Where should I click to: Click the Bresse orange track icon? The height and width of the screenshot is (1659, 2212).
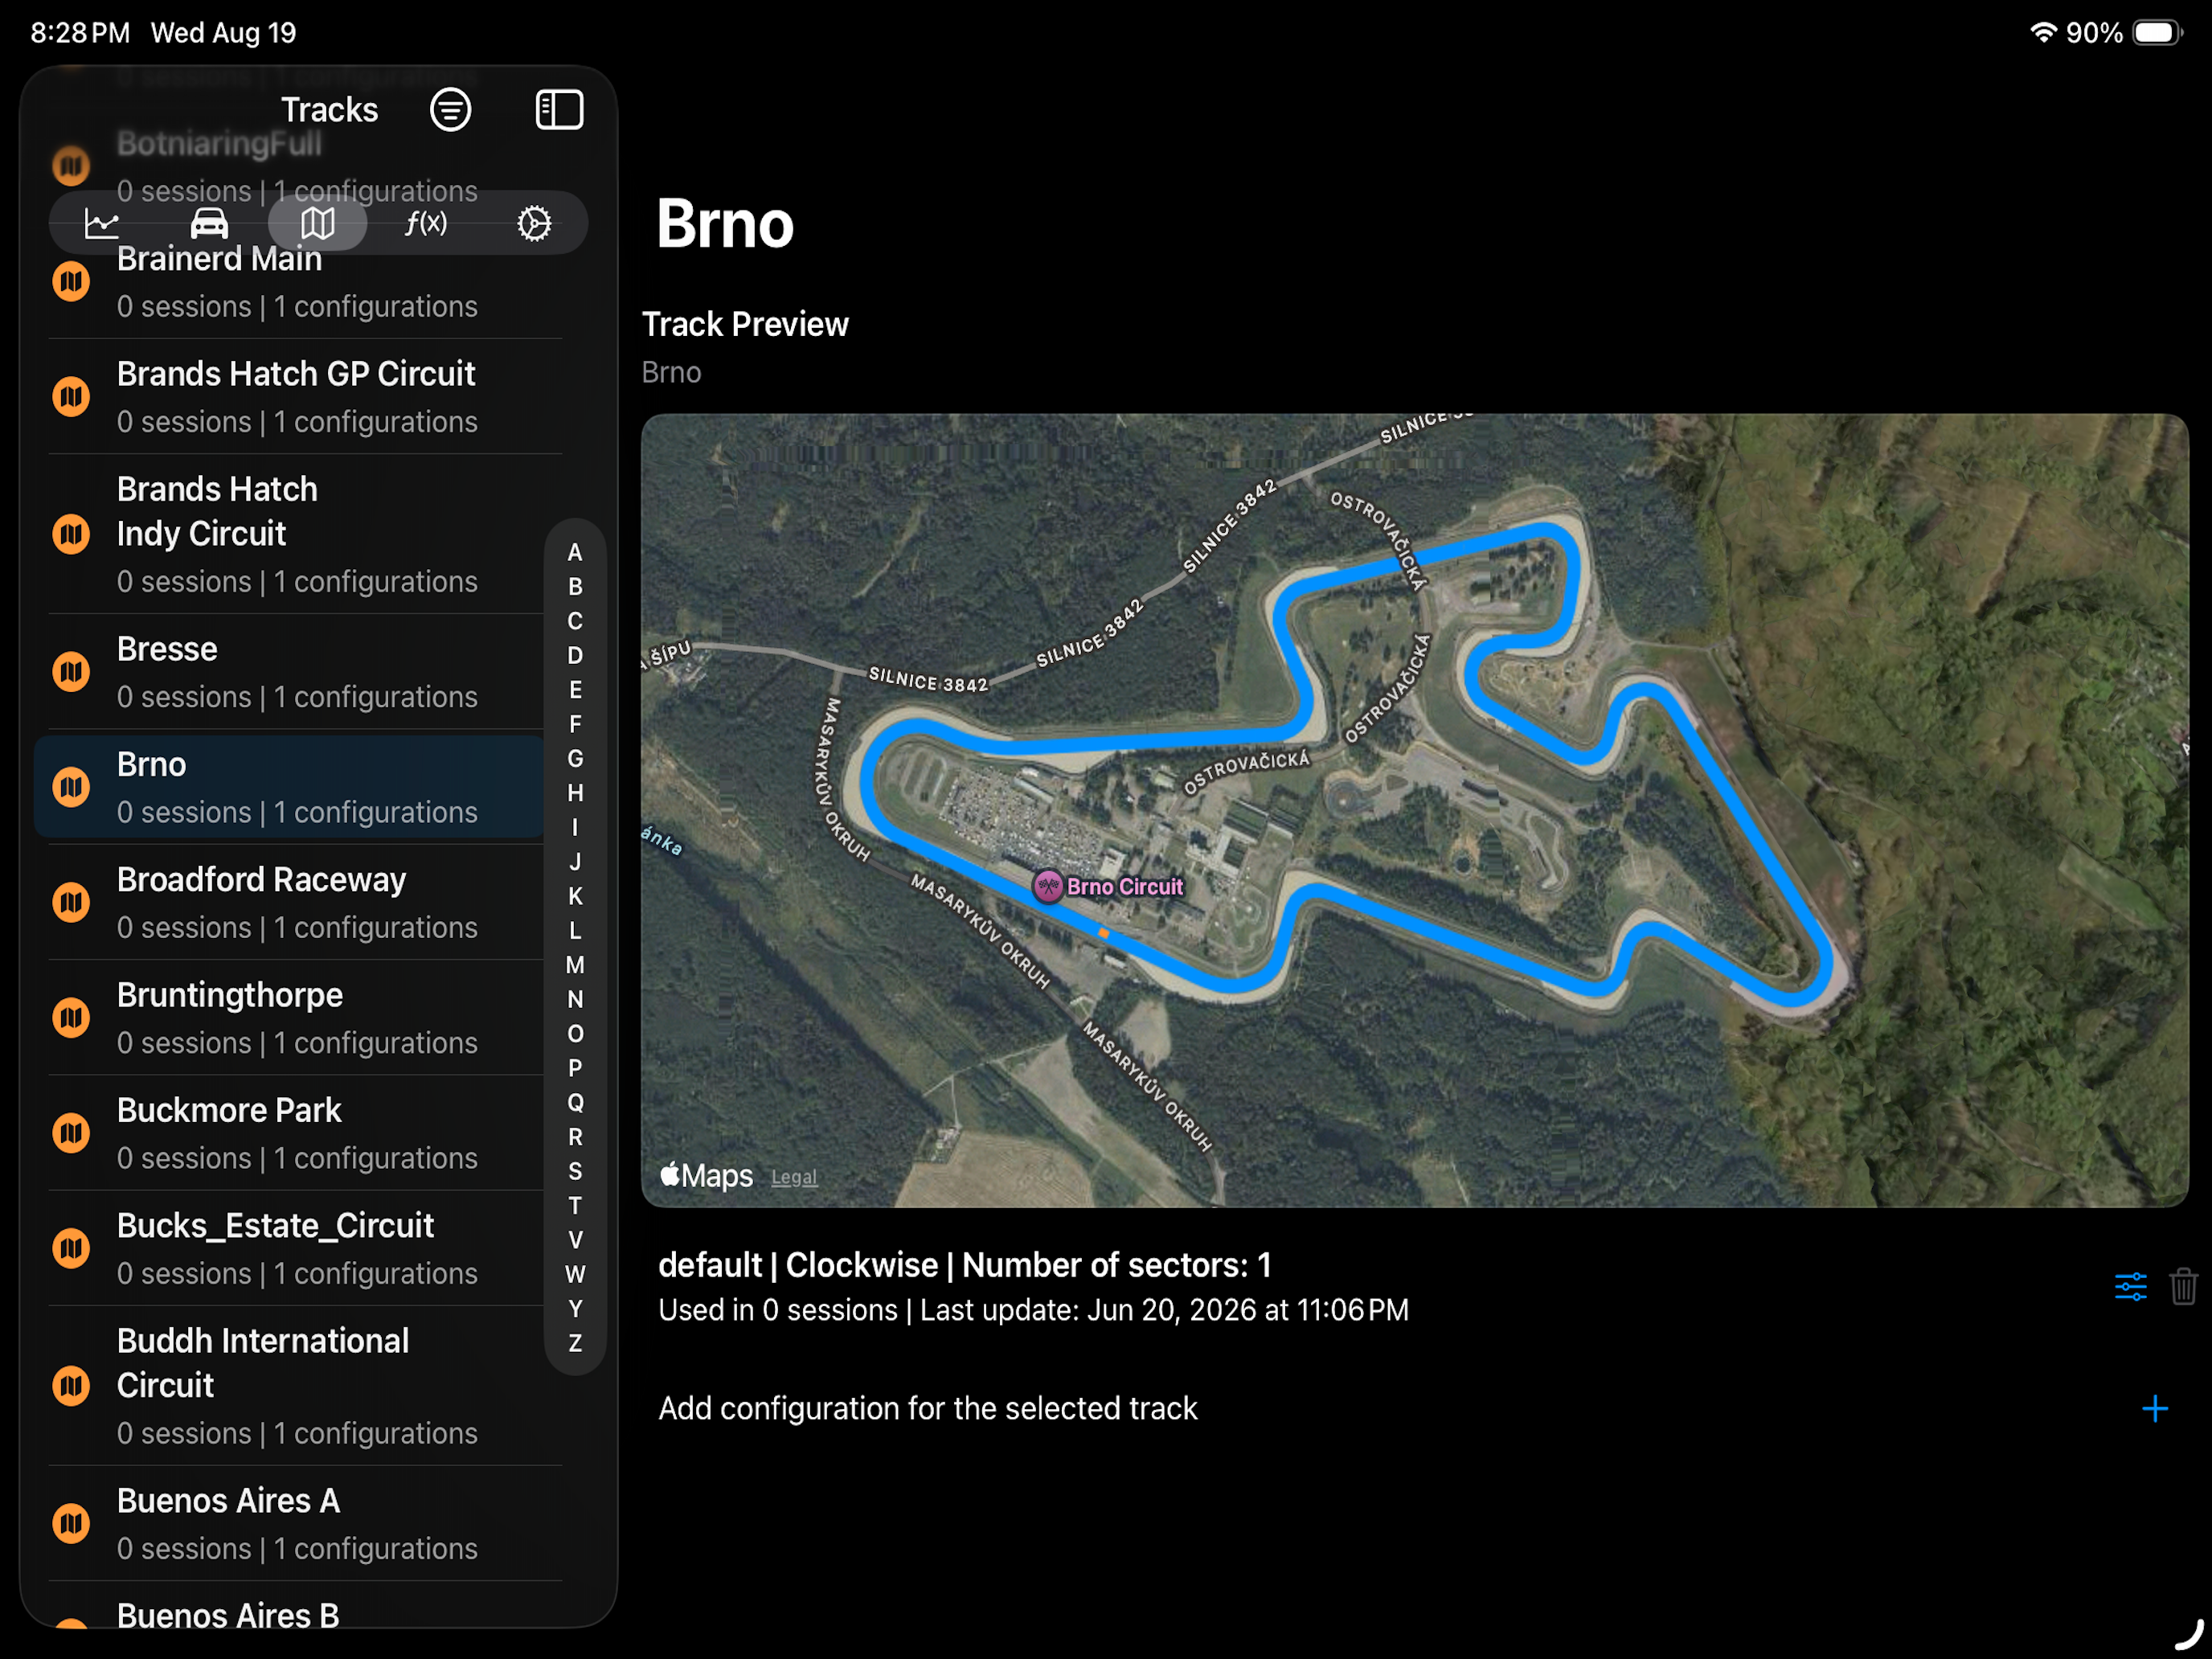click(71, 672)
